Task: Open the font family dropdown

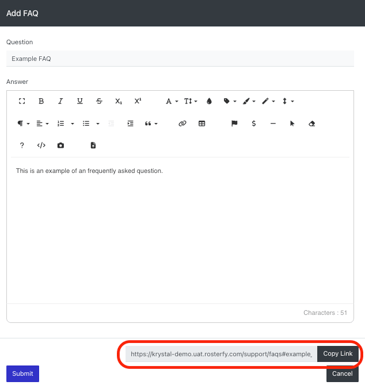Action: tap(172, 101)
